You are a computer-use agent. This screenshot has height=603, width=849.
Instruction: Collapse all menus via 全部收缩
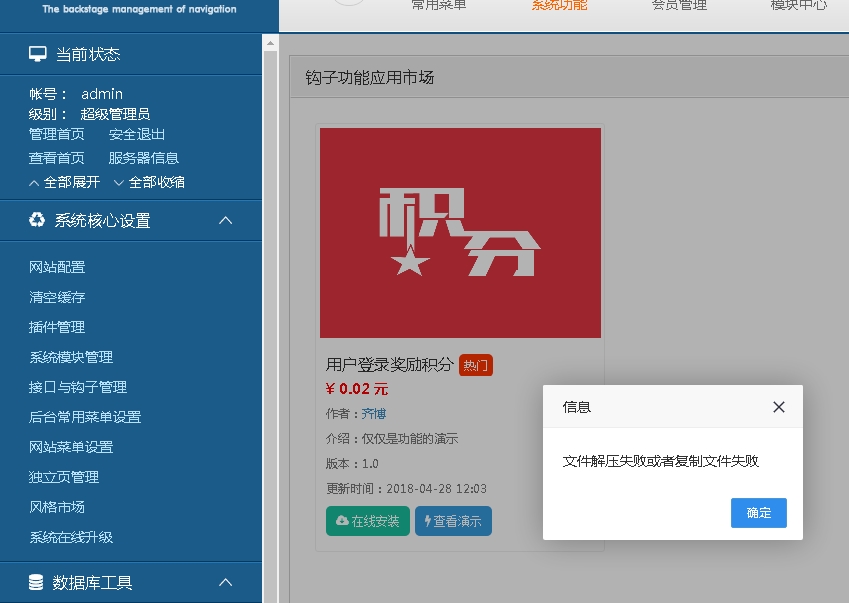click(x=149, y=182)
